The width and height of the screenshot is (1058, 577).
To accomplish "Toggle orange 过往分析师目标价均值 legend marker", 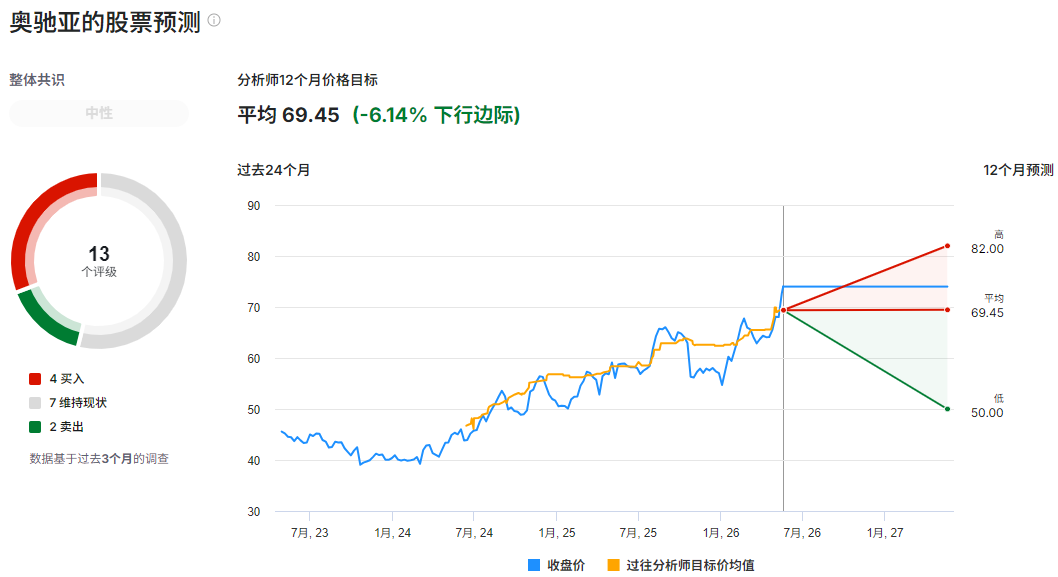I will point(613,565).
